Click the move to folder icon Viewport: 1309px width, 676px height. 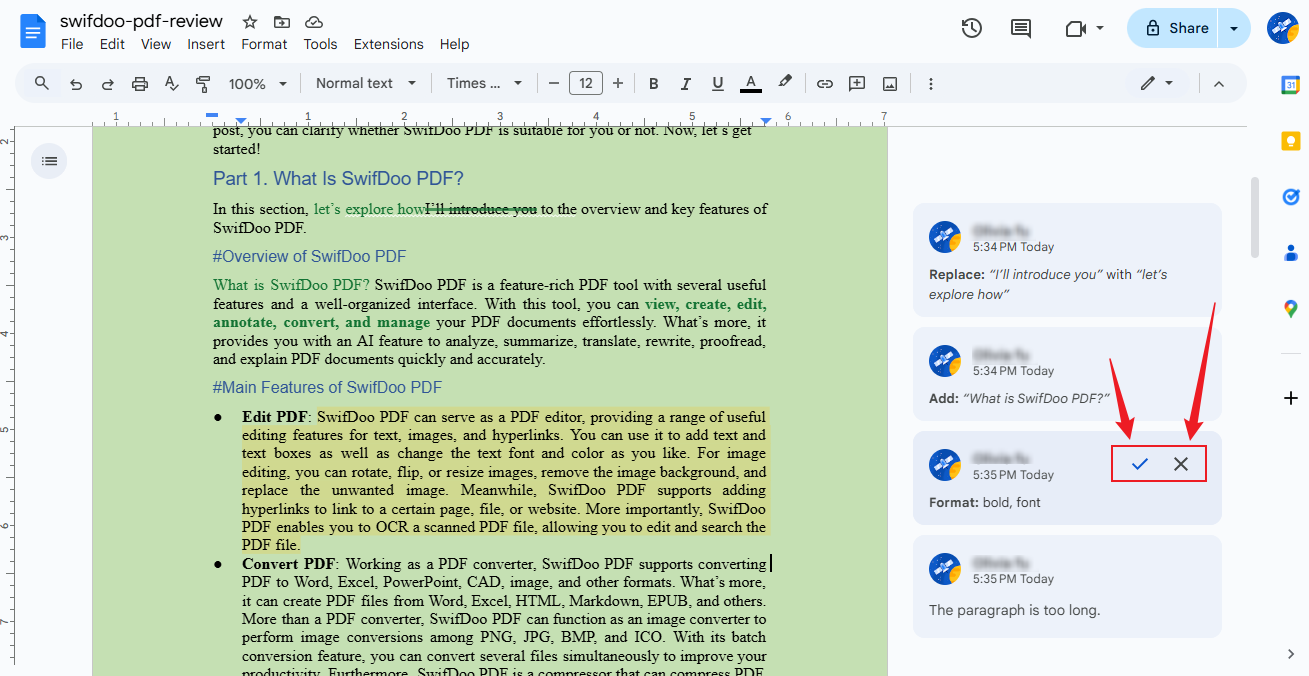[x=282, y=22]
